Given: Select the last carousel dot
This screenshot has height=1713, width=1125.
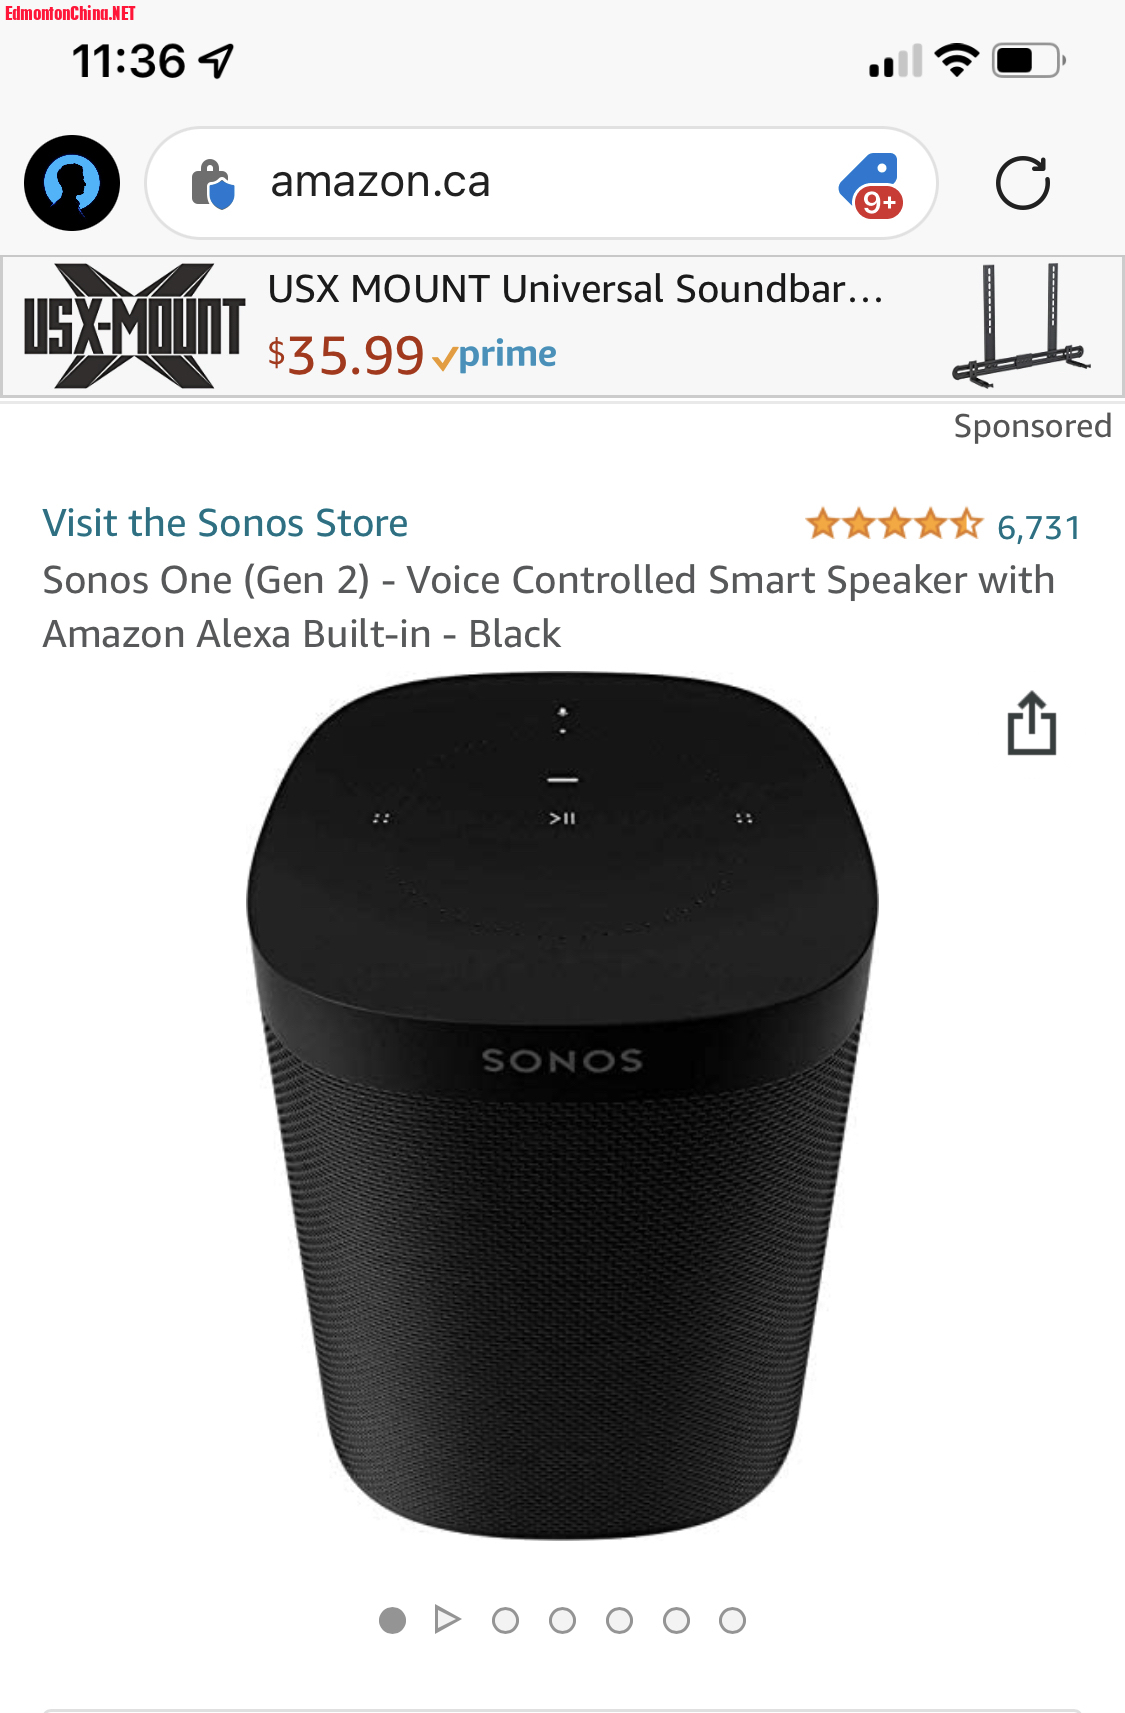Looking at the screenshot, I should pyautogui.click(x=732, y=1620).
